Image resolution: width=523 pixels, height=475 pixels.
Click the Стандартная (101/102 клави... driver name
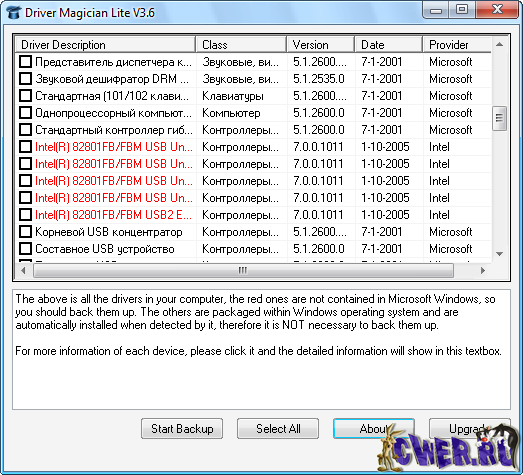112,96
